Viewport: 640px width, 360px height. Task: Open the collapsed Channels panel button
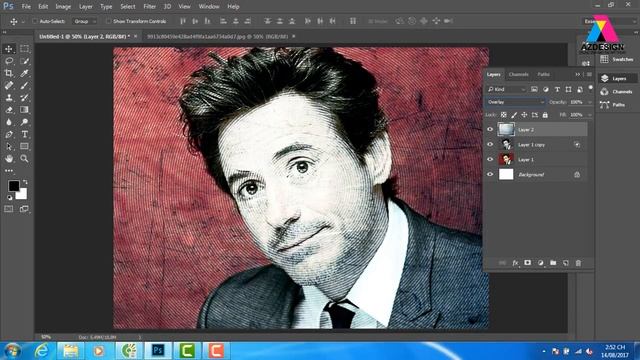(617, 92)
